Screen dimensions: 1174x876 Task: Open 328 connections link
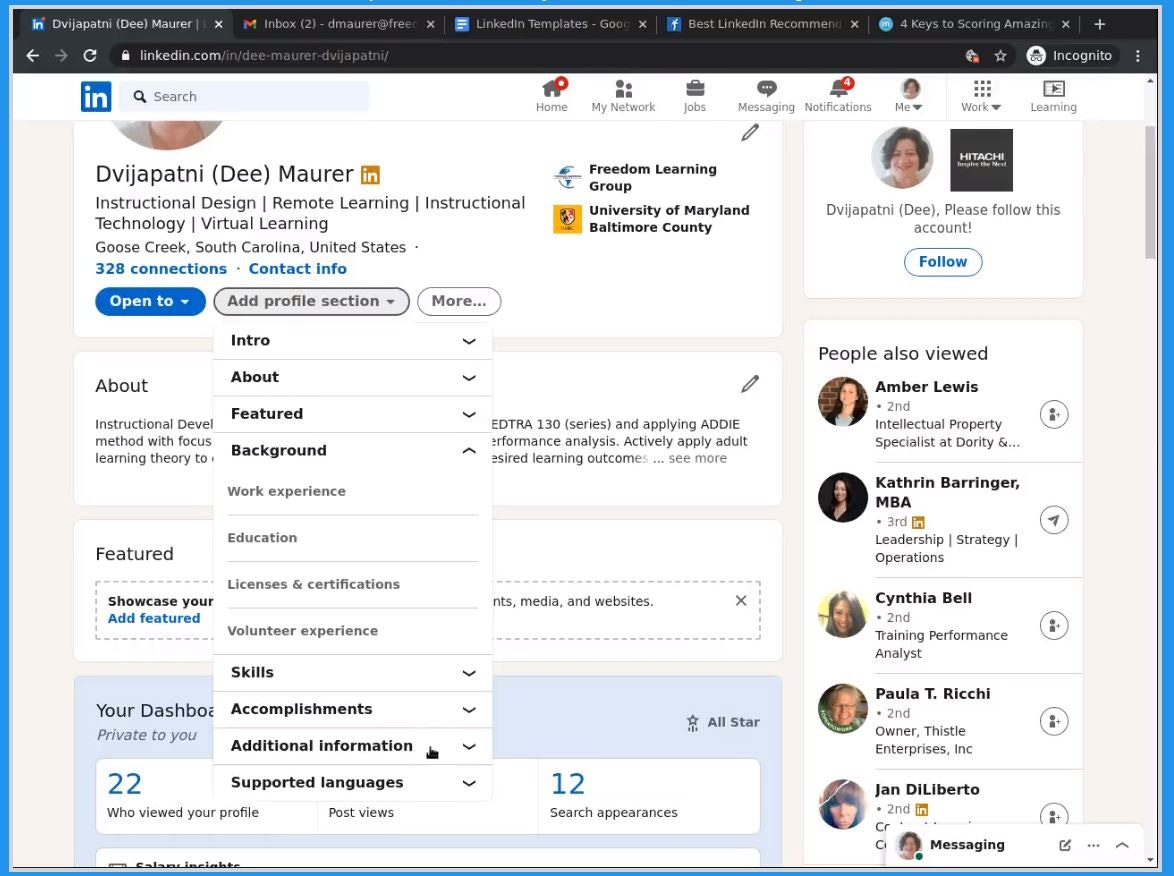(x=161, y=269)
